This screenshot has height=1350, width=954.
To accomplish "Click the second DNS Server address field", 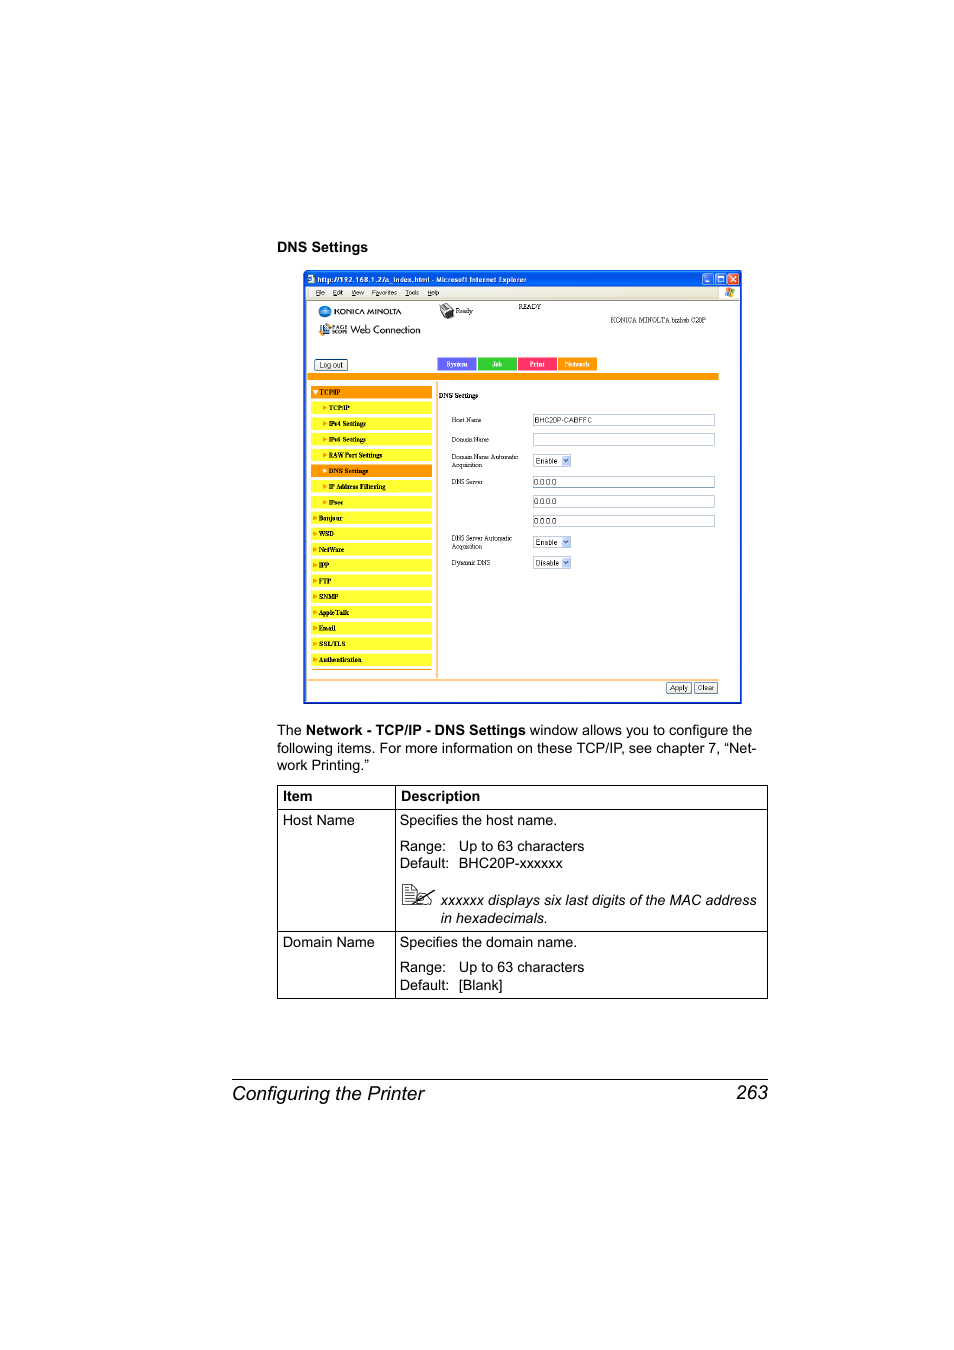I will tap(624, 502).
